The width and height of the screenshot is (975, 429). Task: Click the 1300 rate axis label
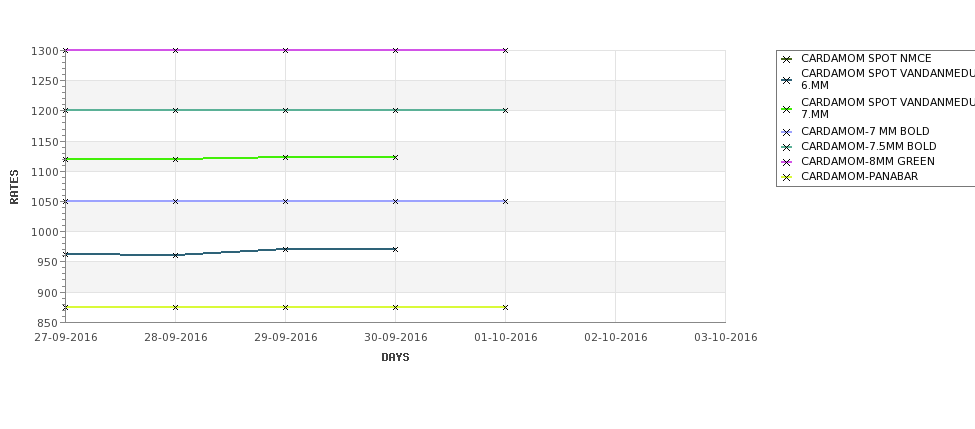pos(45,51)
